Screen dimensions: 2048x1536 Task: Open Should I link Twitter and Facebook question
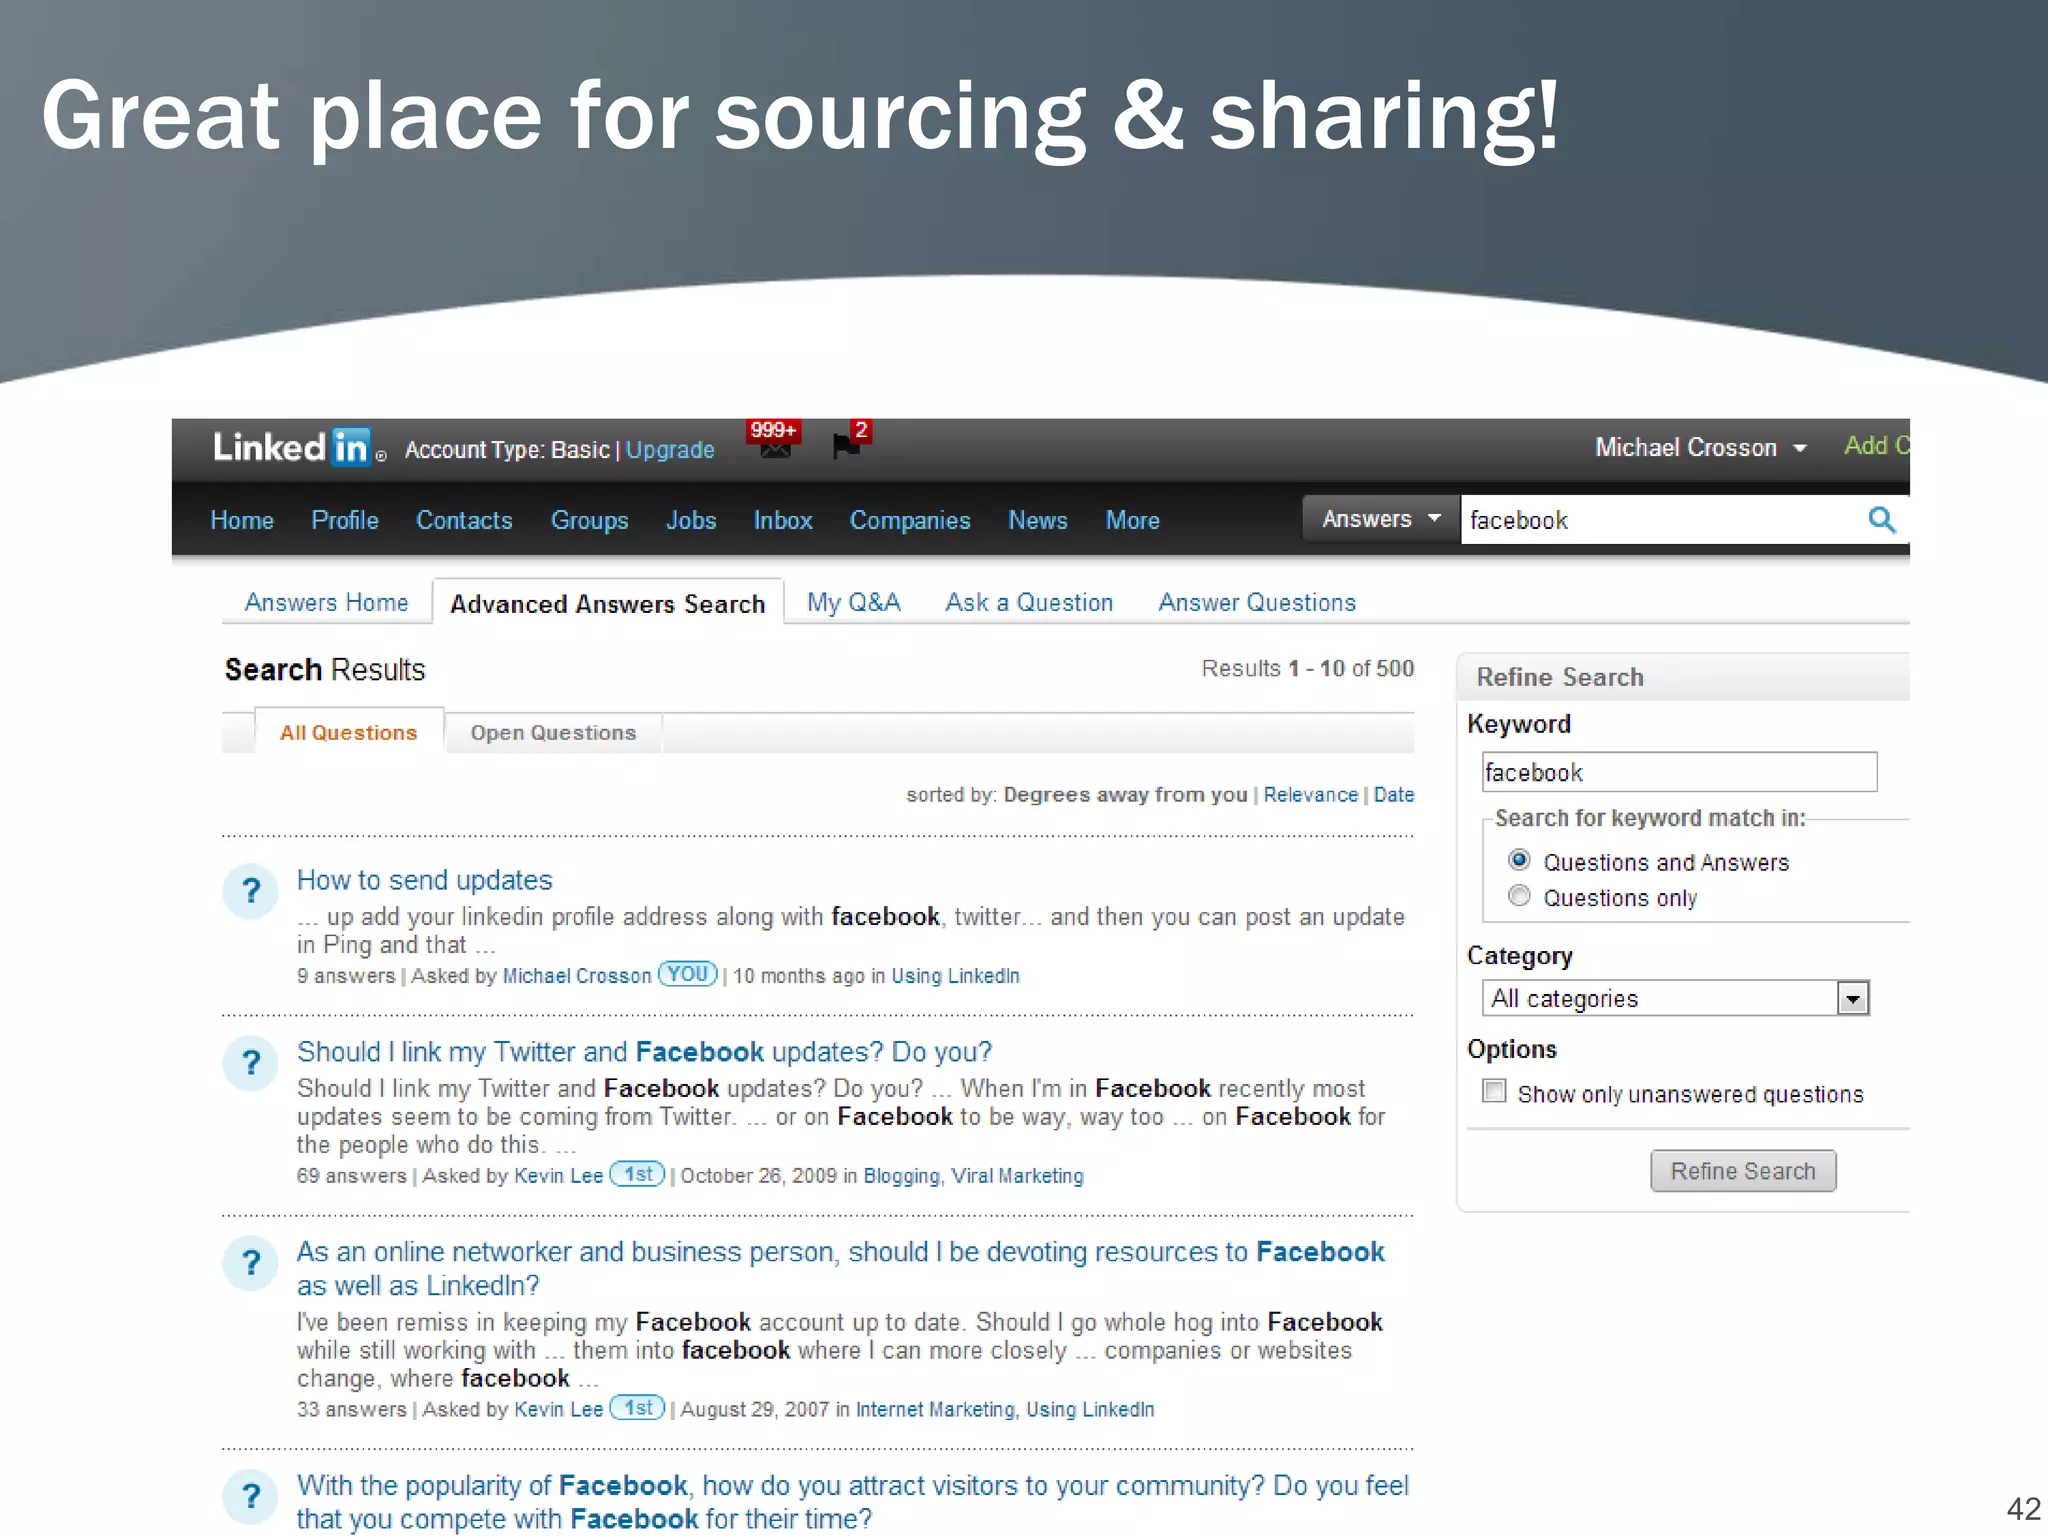[644, 1052]
